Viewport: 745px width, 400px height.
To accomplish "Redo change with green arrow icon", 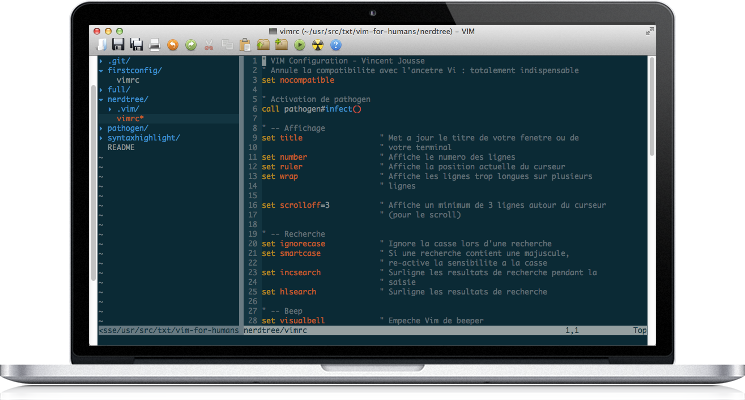I will [191, 45].
